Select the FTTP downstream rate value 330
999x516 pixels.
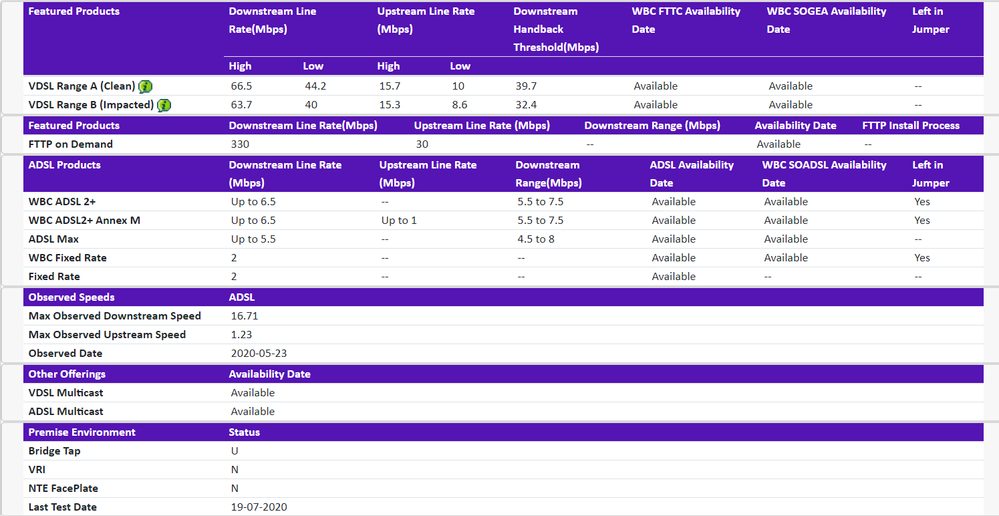(240, 144)
